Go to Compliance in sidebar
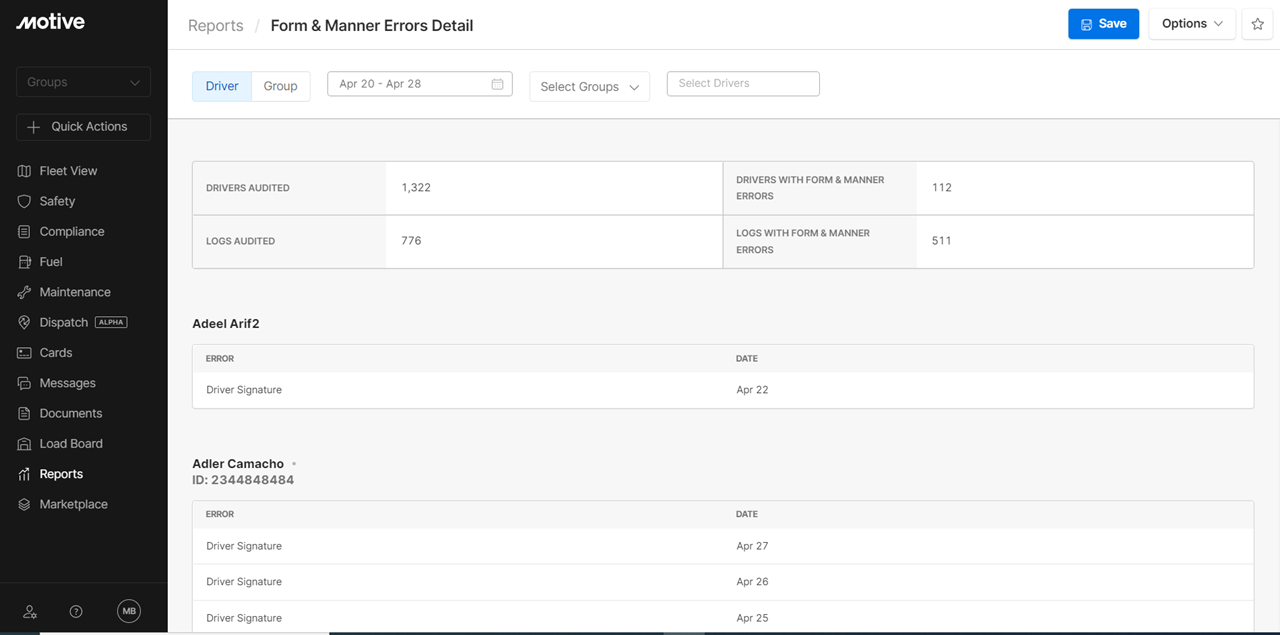Viewport: 1280px width, 635px height. tap(71, 231)
